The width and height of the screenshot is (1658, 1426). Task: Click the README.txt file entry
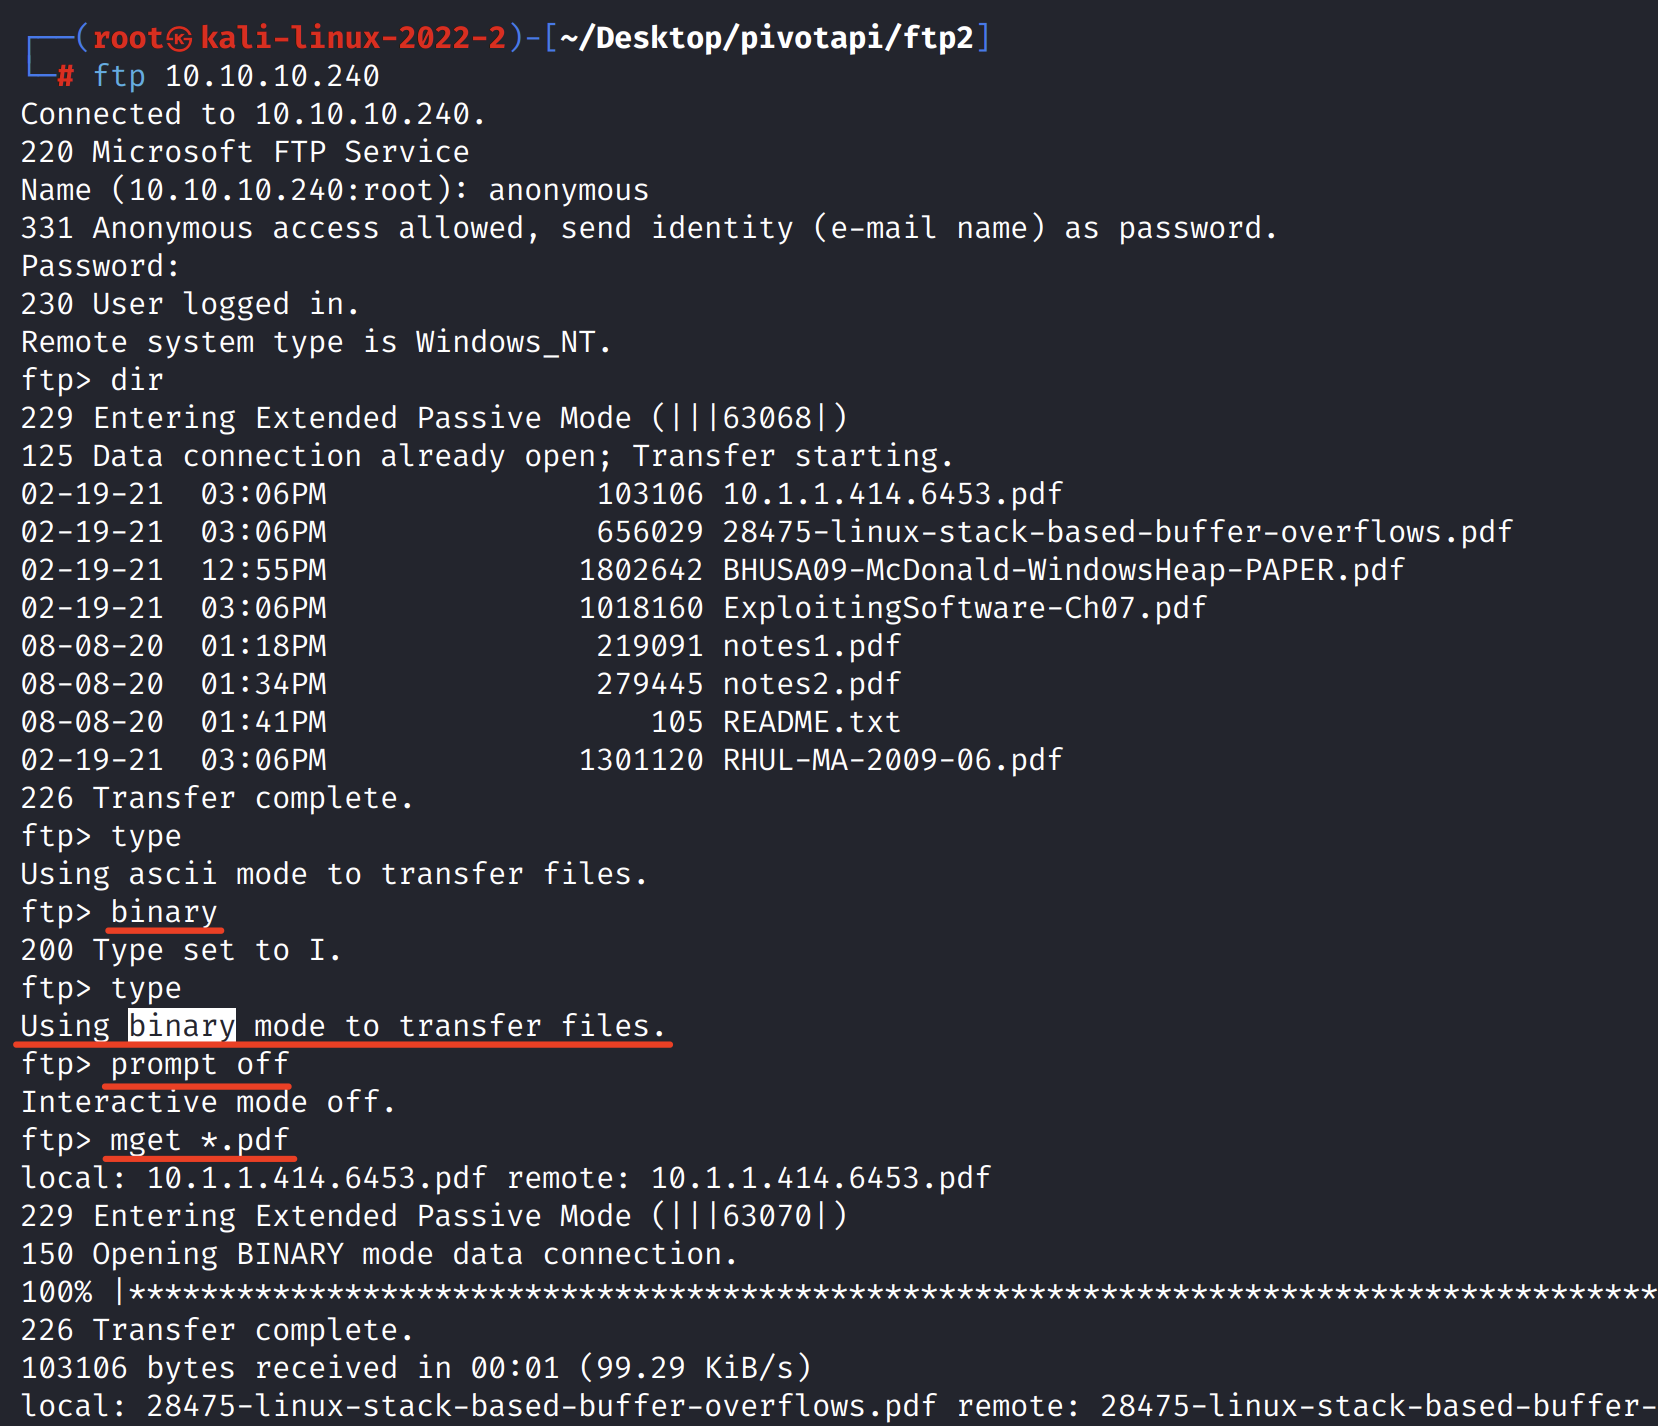811,722
